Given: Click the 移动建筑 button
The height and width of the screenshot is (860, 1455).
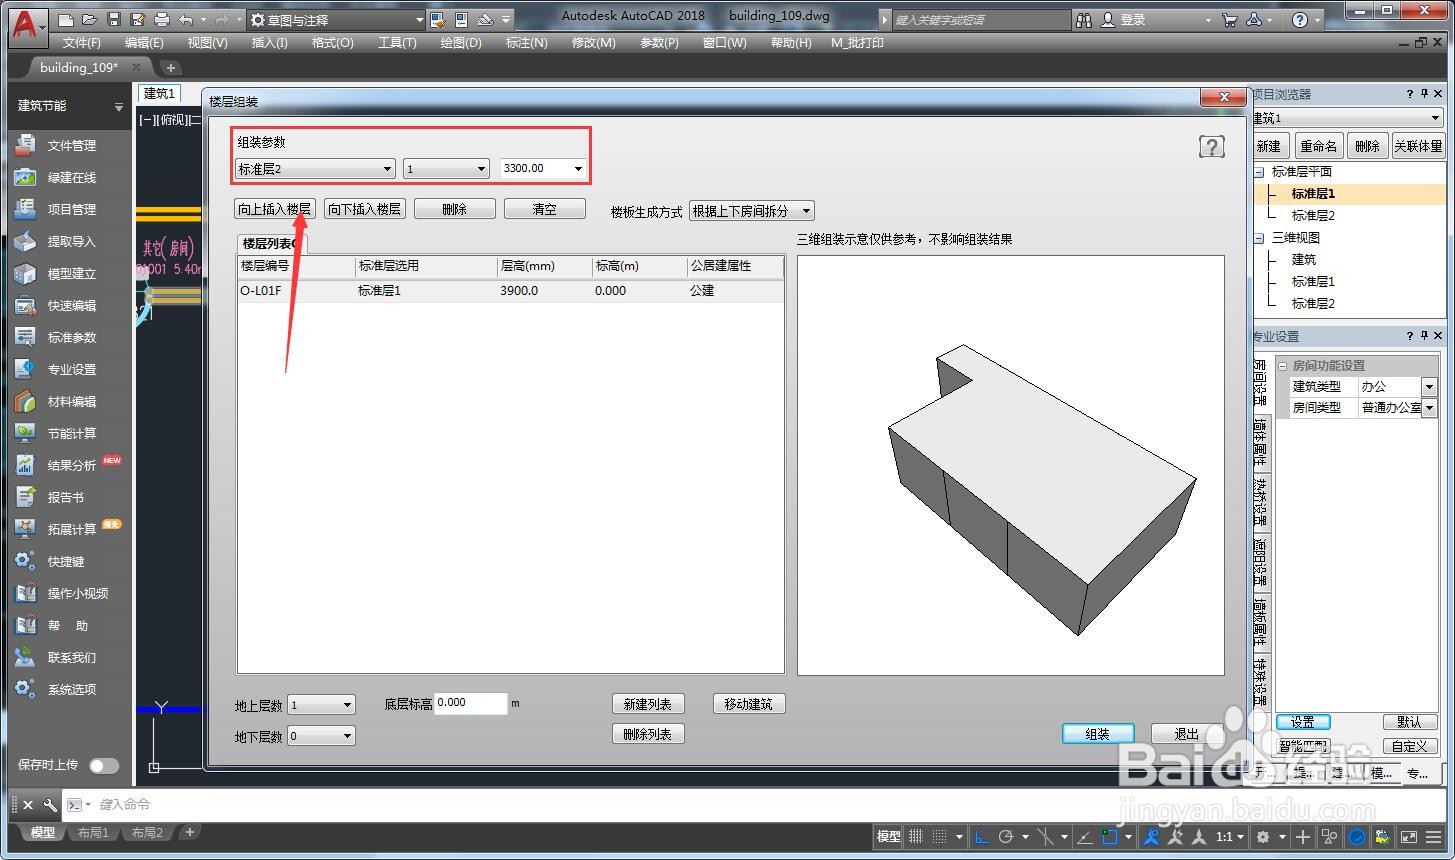Looking at the screenshot, I should (749, 704).
